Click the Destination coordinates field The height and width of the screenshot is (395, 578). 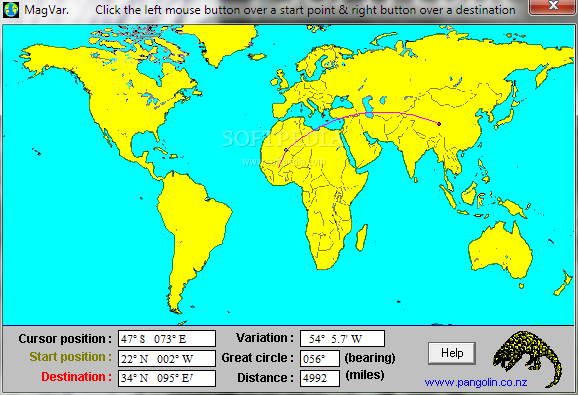click(167, 378)
